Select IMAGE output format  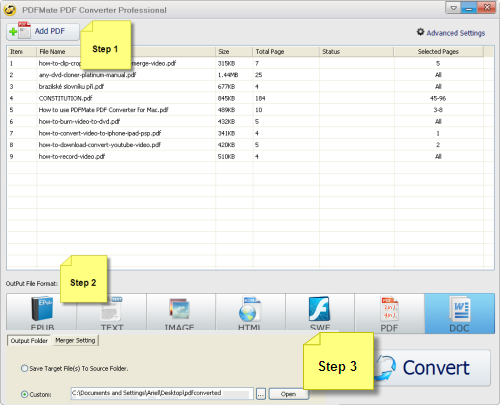tap(181, 312)
